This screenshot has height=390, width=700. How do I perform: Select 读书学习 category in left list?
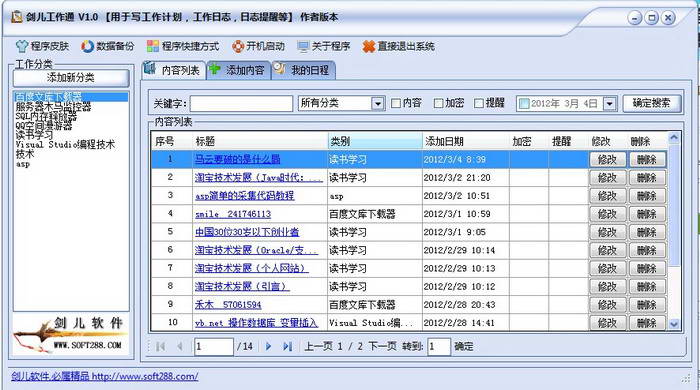(x=34, y=135)
